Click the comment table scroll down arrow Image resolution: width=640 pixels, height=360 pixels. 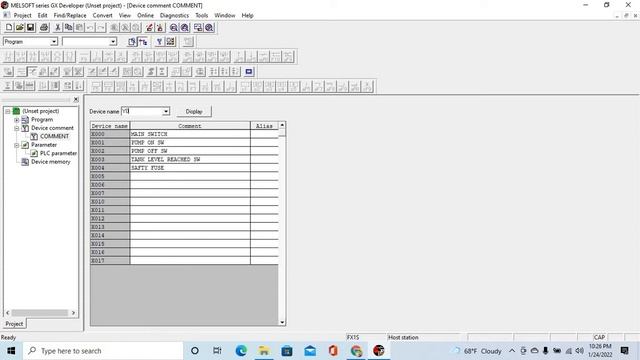point(282,322)
